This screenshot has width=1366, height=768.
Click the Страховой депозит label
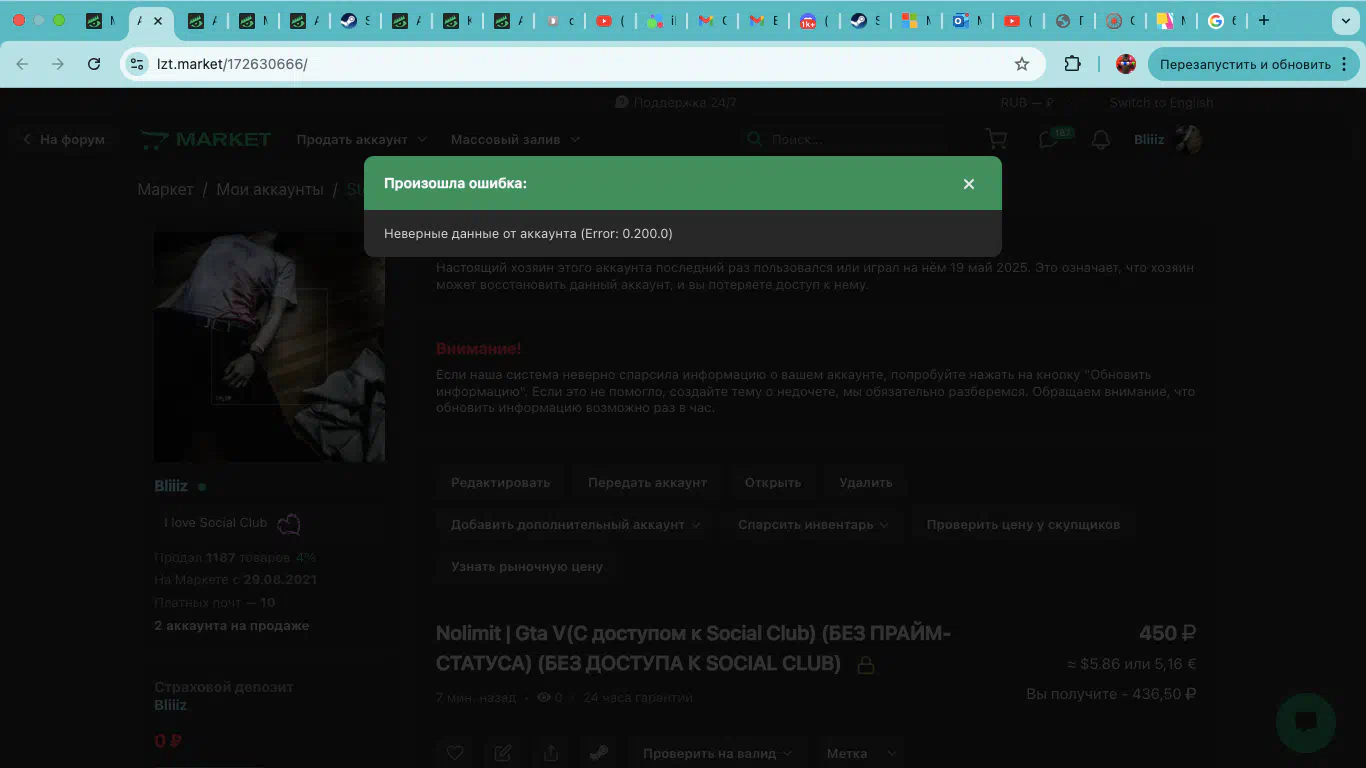pos(224,687)
